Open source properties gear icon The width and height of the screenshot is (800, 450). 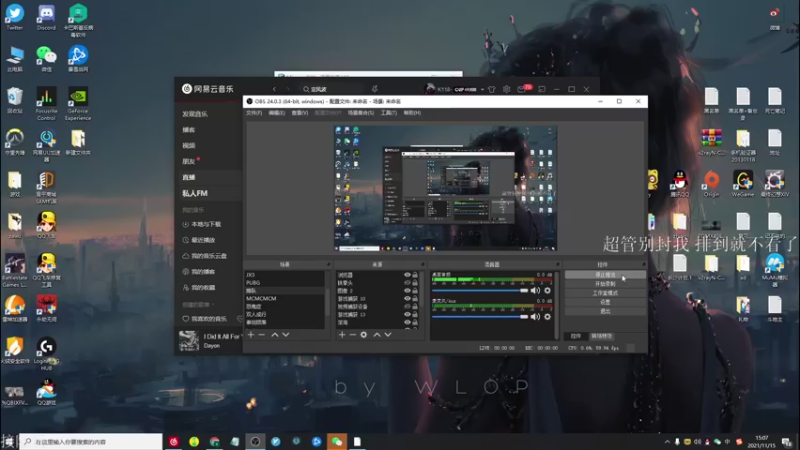(x=364, y=335)
